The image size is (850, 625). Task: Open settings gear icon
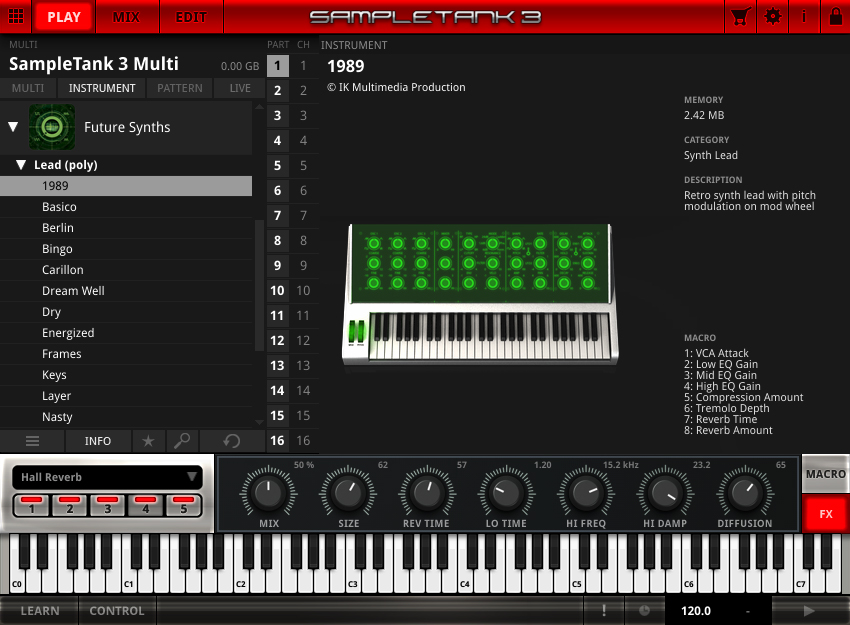coord(772,17)
